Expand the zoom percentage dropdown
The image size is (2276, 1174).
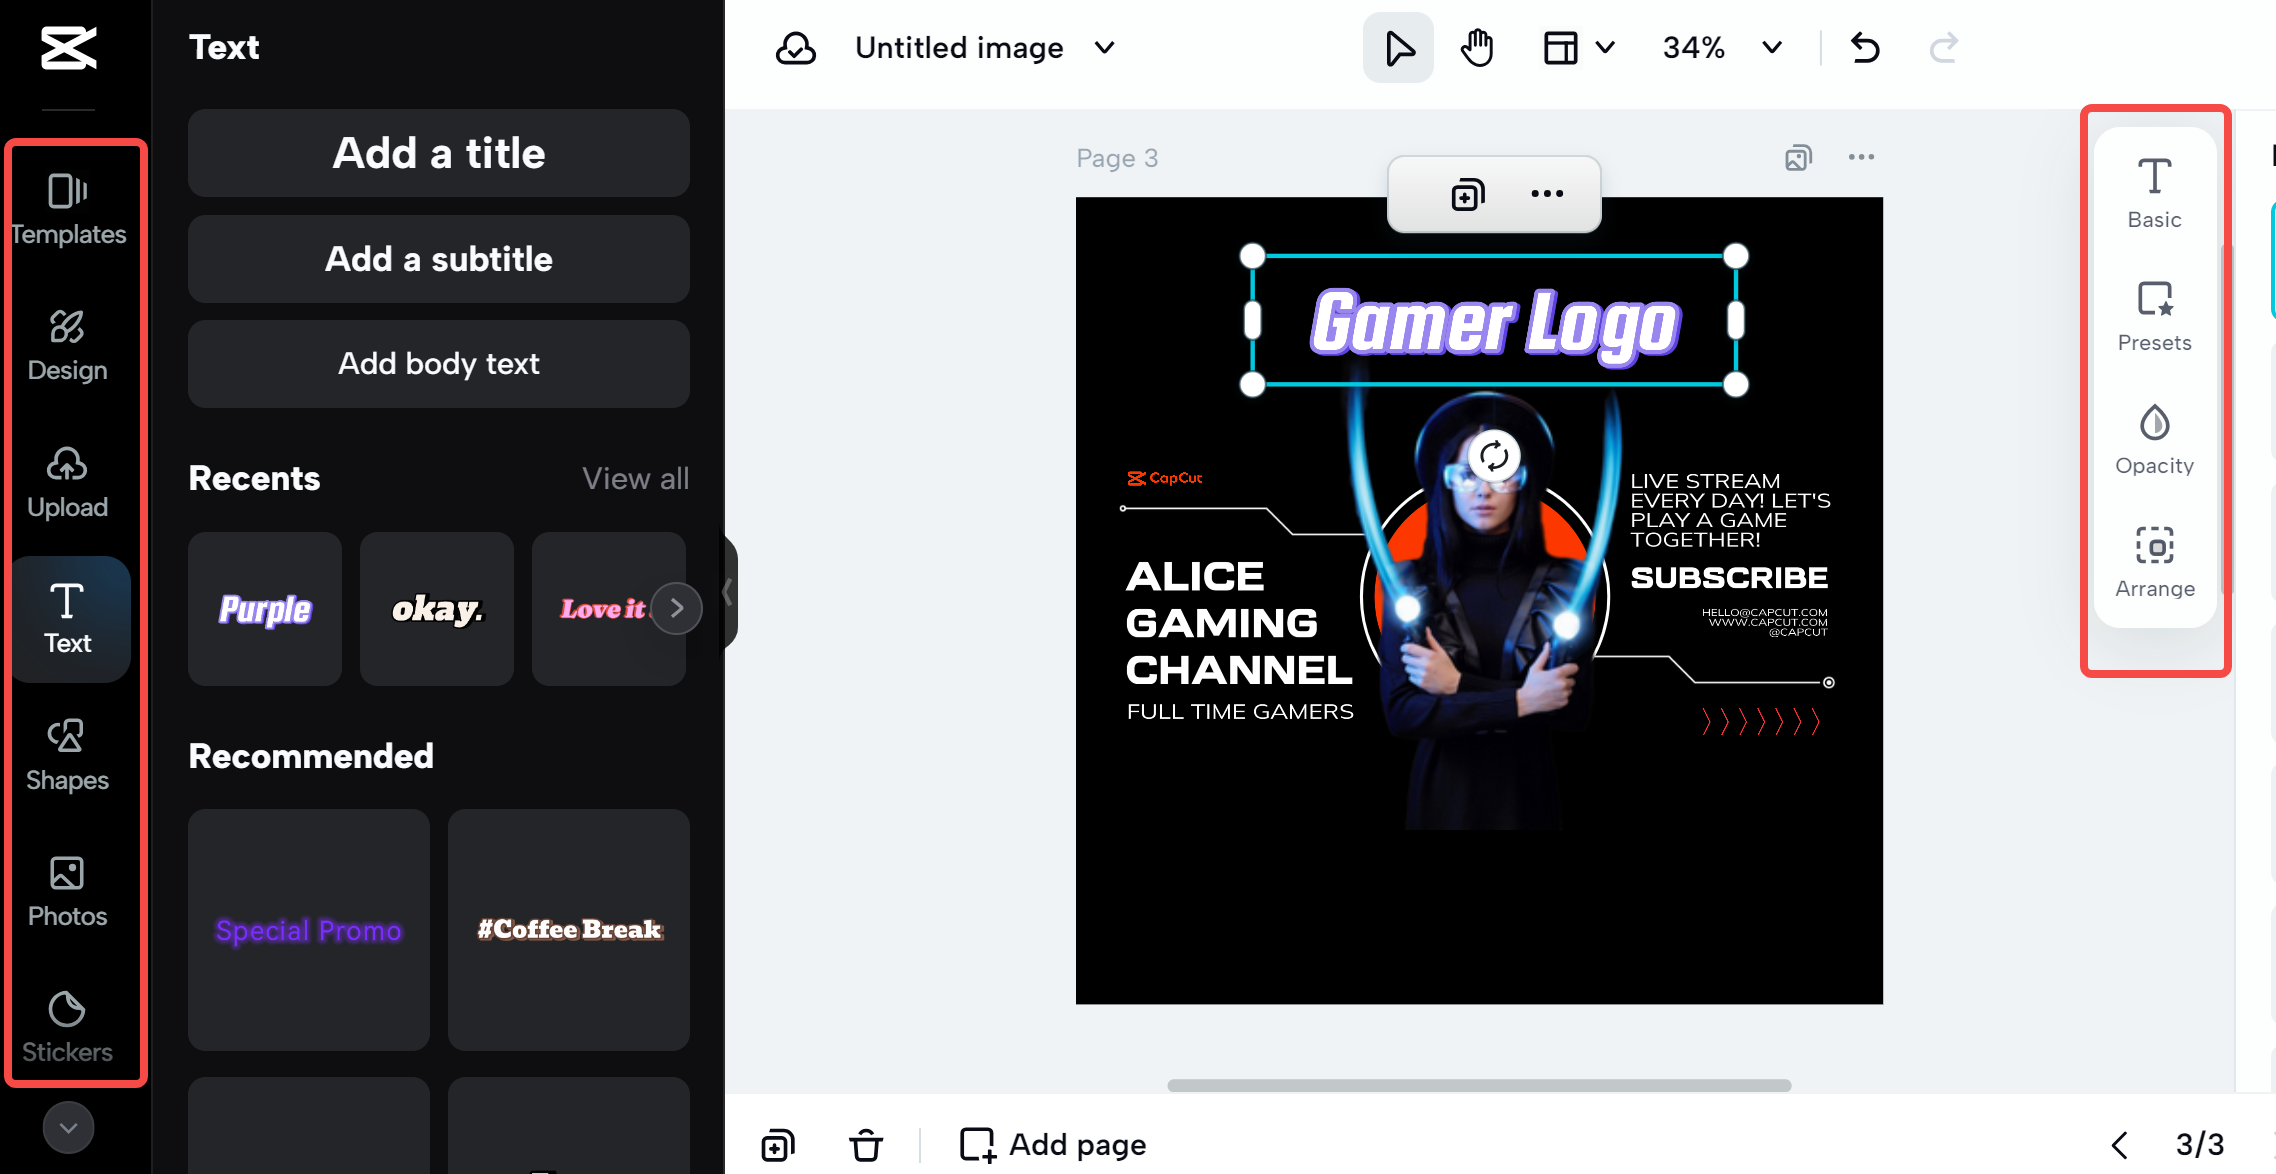[1772, 48]
